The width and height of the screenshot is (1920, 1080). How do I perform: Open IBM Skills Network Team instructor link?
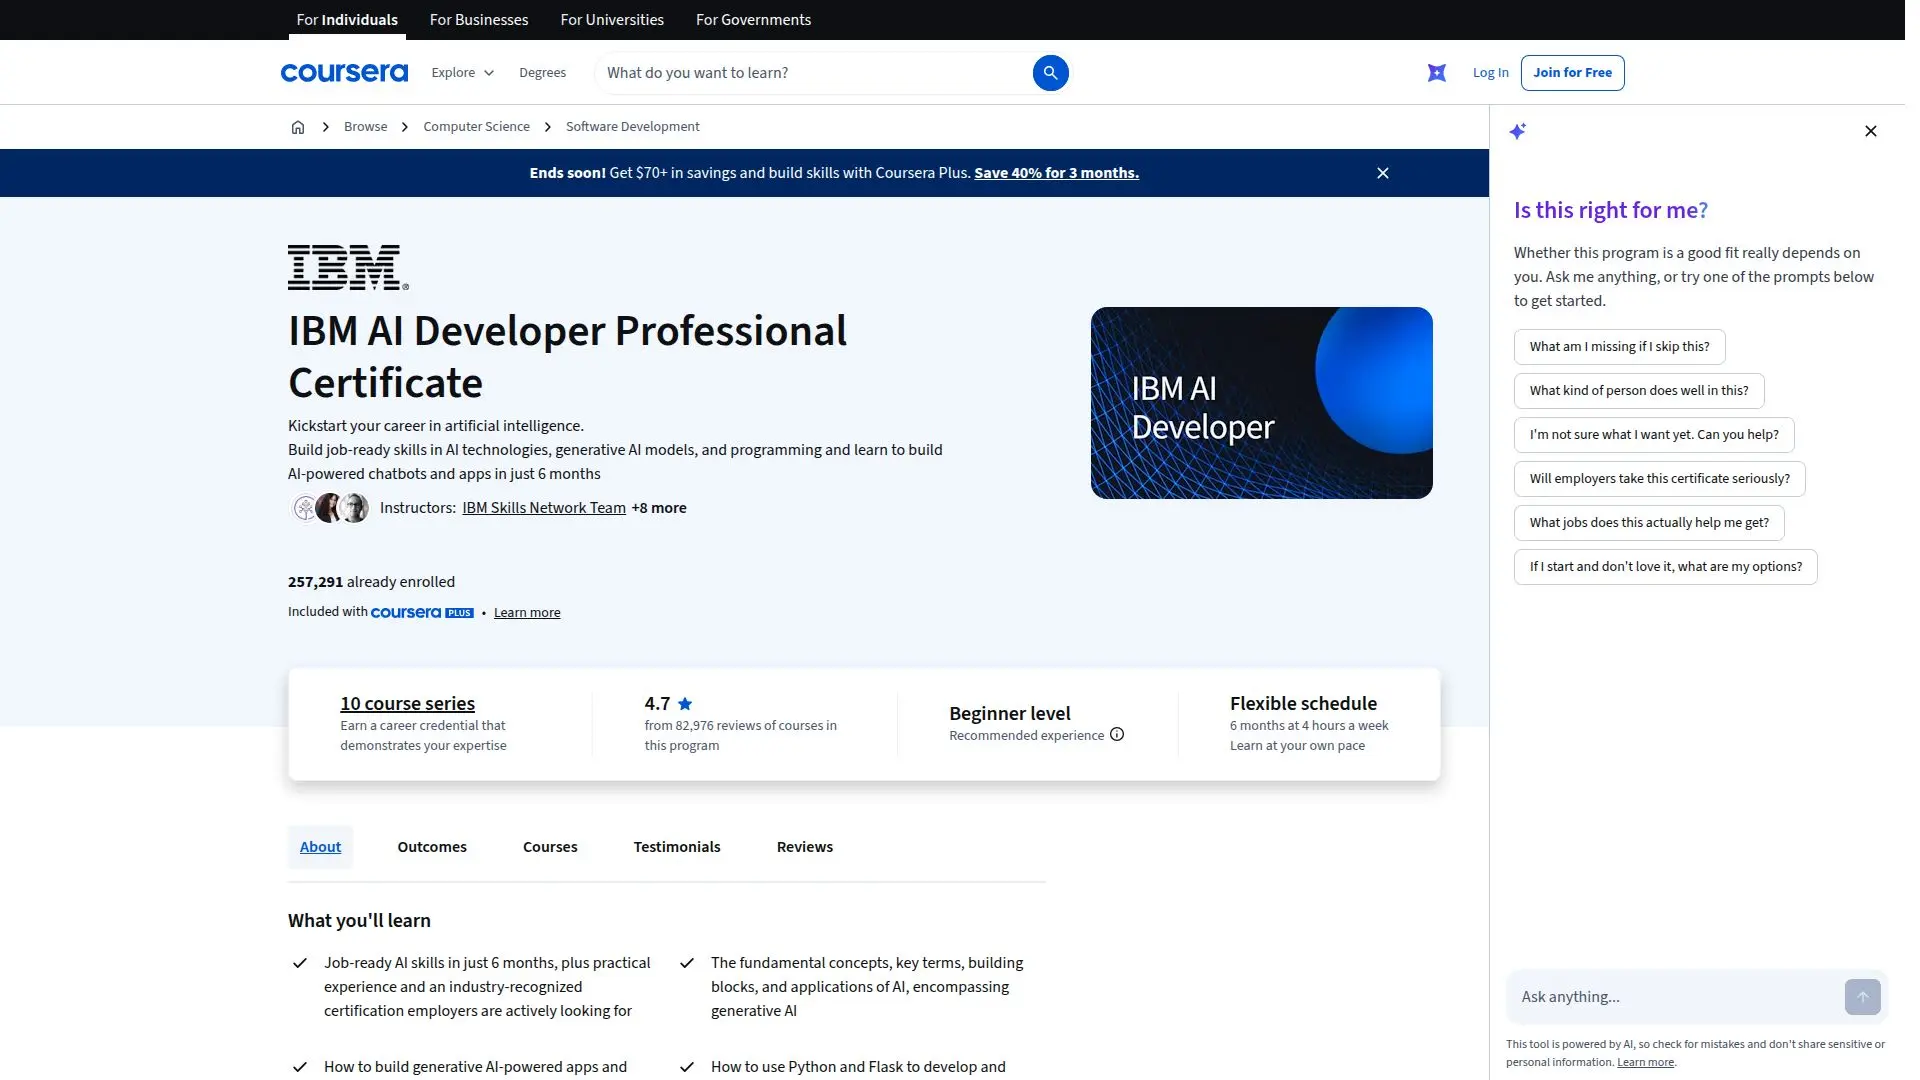click(544, 508)
